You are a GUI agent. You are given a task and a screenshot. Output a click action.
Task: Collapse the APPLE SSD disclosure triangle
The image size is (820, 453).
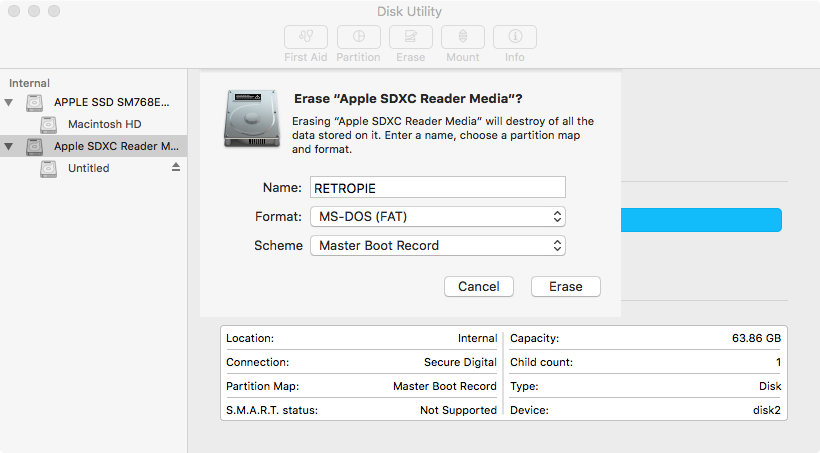[x=10, y=102]
